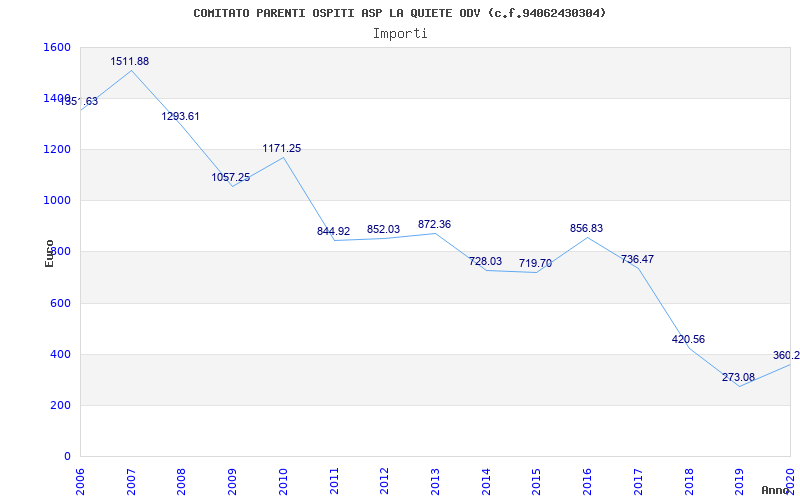800x500 pixels.
Task: Click the 2010 x-axis year label
Action: pyautogui.click(x=283, y=481)
